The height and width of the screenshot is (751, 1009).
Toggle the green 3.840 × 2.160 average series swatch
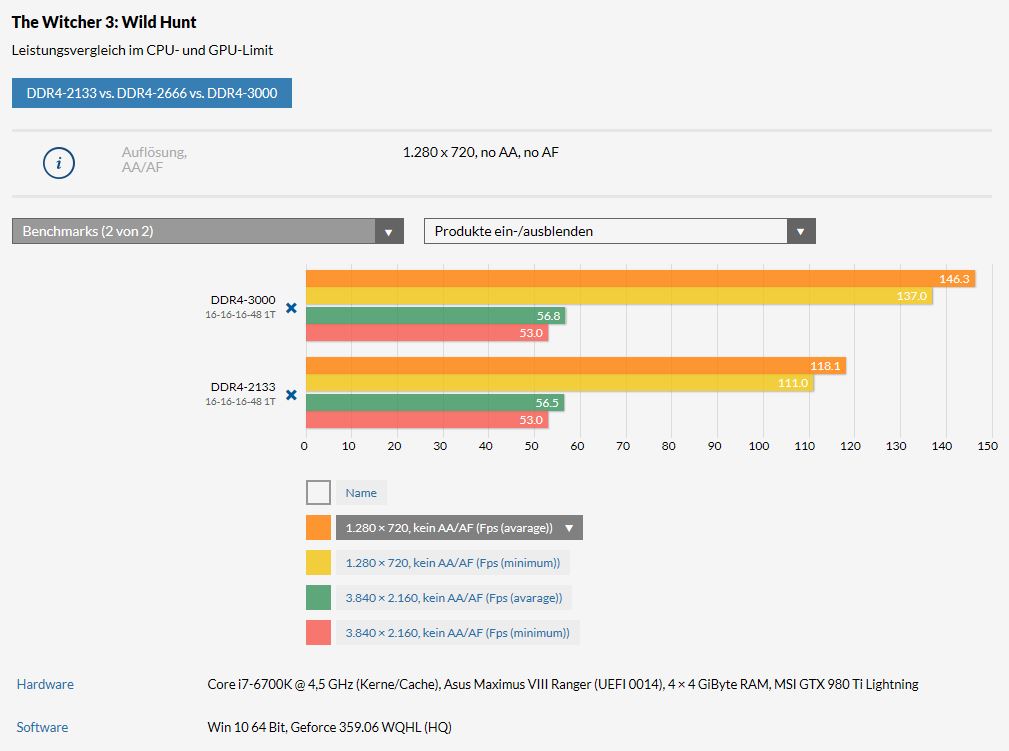pos(319,598)
